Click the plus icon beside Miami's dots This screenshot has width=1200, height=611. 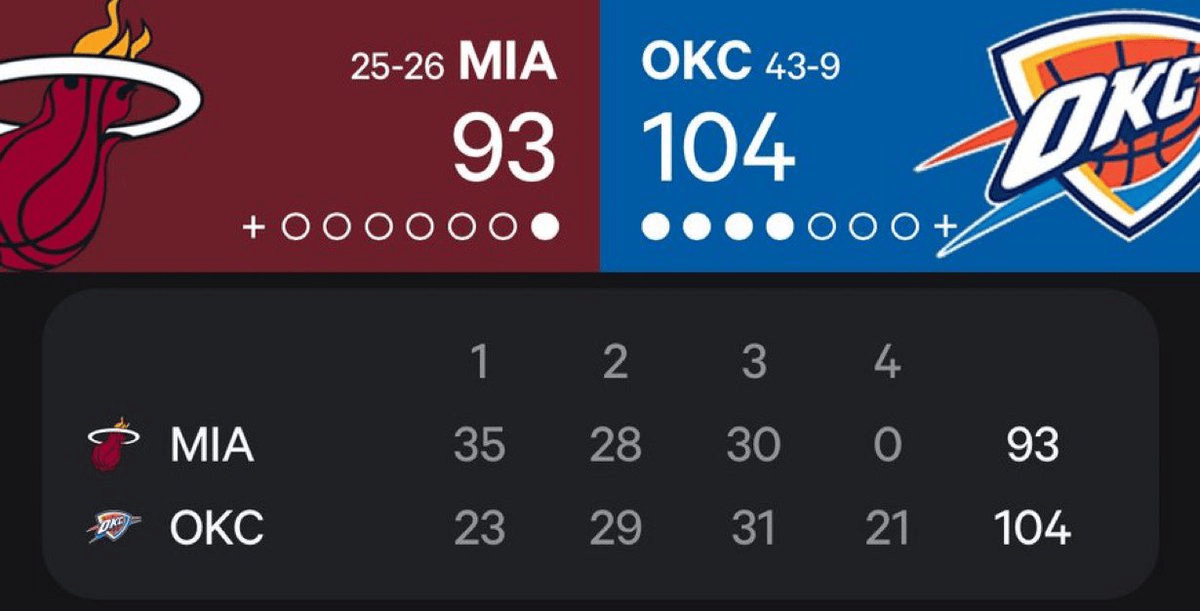254,228
